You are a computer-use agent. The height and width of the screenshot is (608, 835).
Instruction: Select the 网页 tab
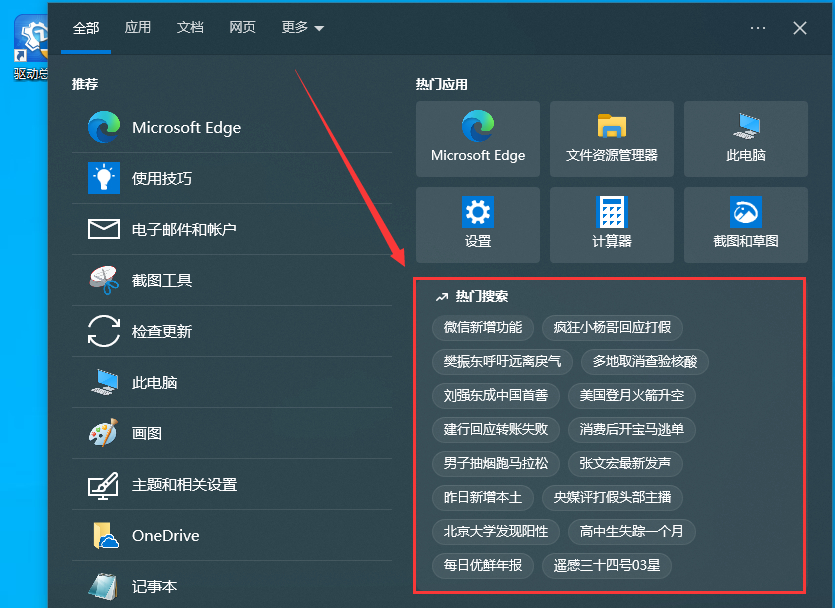point(242,28)
